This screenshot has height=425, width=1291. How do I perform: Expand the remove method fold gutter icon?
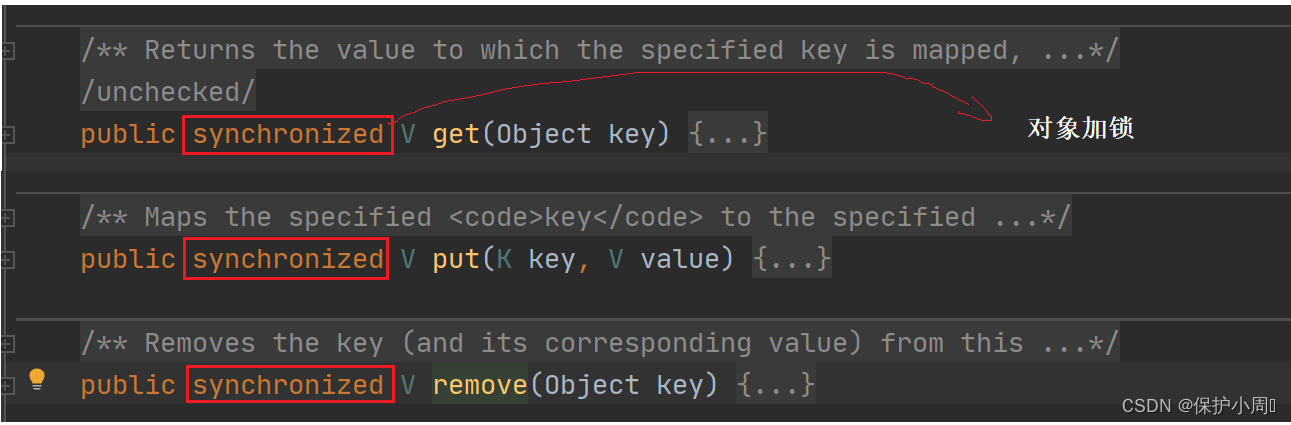click(8, 385)
